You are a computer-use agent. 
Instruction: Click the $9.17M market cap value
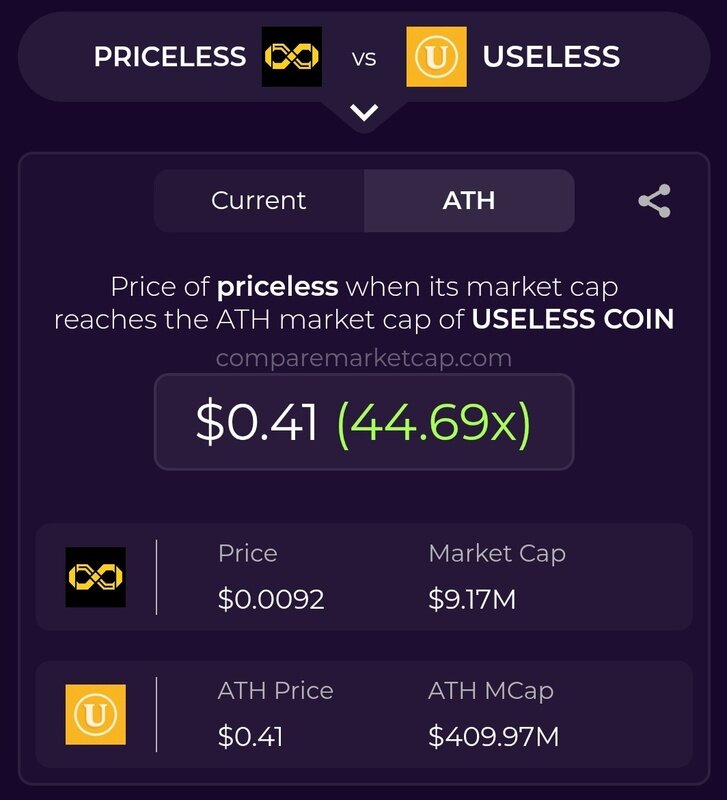(472, 599)
